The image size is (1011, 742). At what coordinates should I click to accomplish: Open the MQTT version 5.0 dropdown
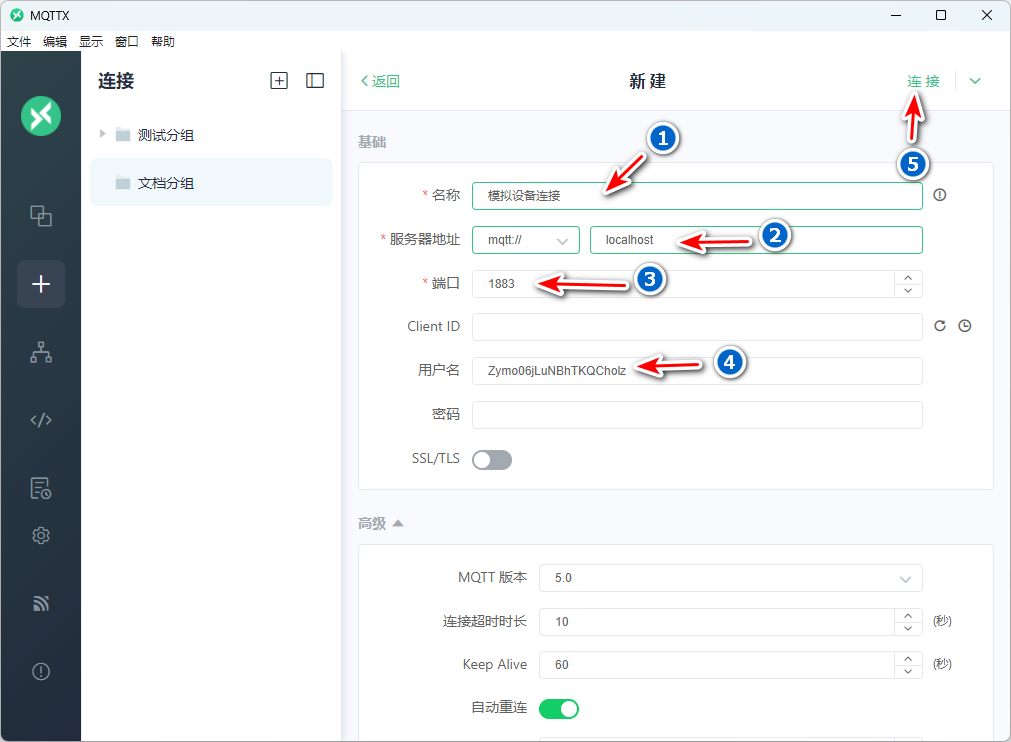click(x=730, y=578)
